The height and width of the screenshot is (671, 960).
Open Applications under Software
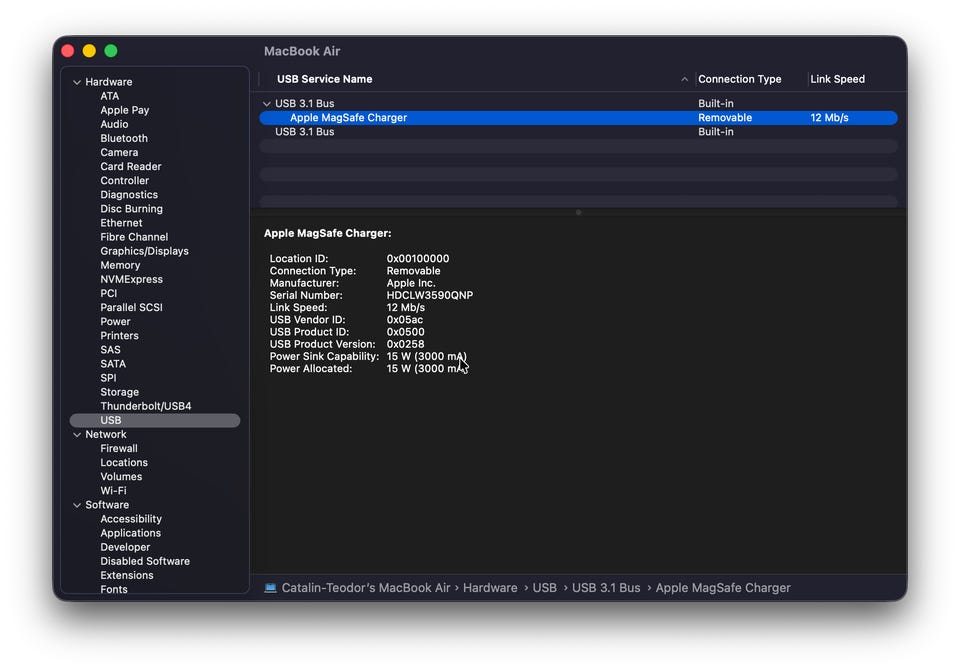pos(130,533)
